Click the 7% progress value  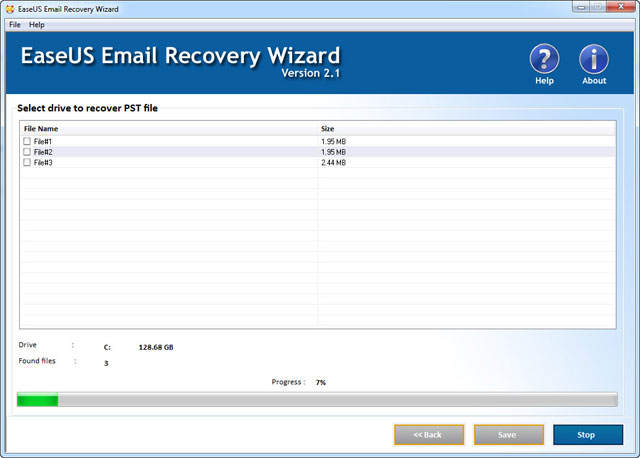point(321,382)
